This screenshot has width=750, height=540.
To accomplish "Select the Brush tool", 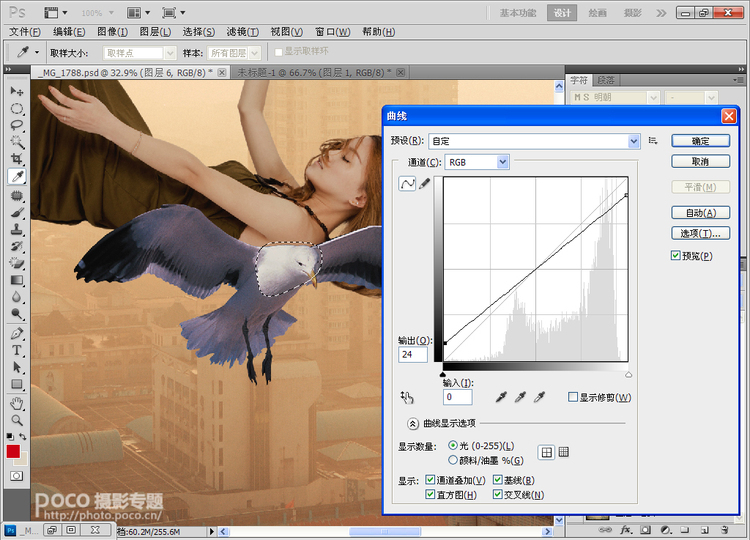I will [x=17, y=212].
